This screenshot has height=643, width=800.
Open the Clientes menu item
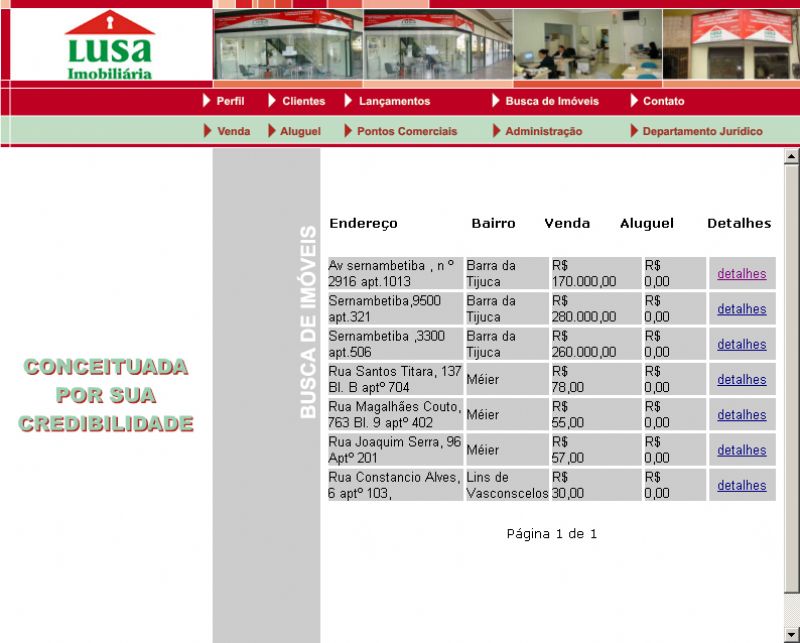point(304,101)
